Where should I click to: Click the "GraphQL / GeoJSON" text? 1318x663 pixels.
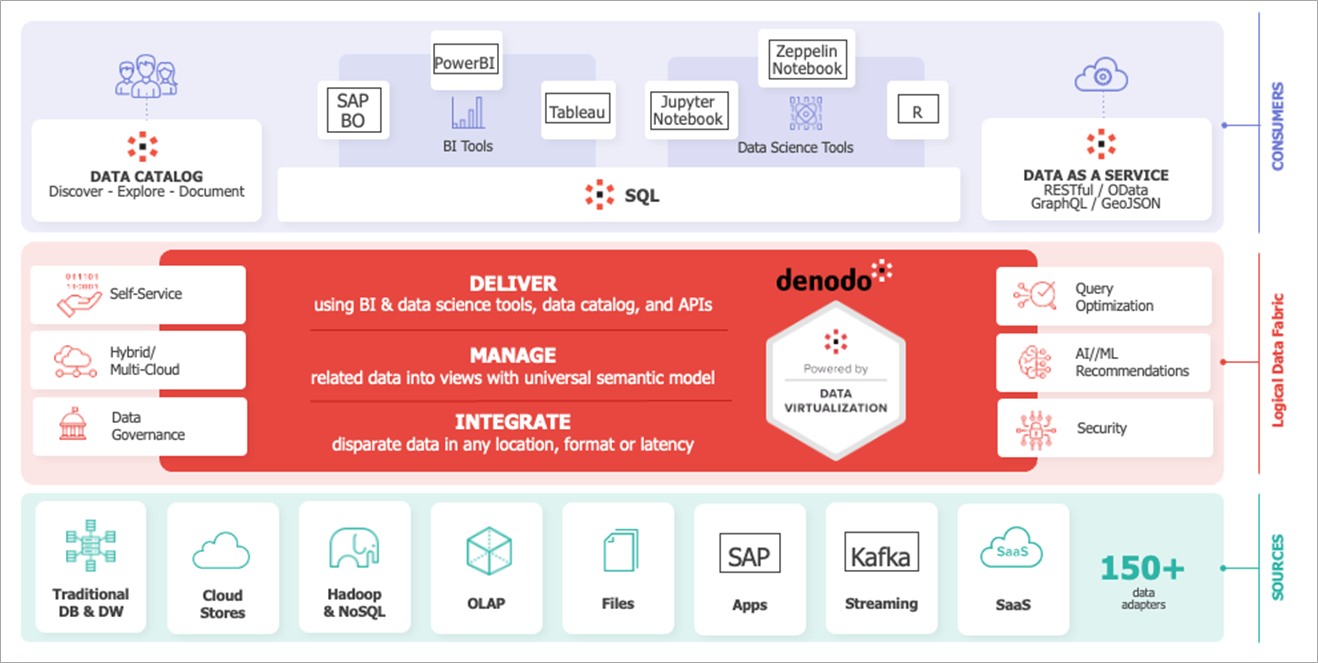click(1096, 203)
